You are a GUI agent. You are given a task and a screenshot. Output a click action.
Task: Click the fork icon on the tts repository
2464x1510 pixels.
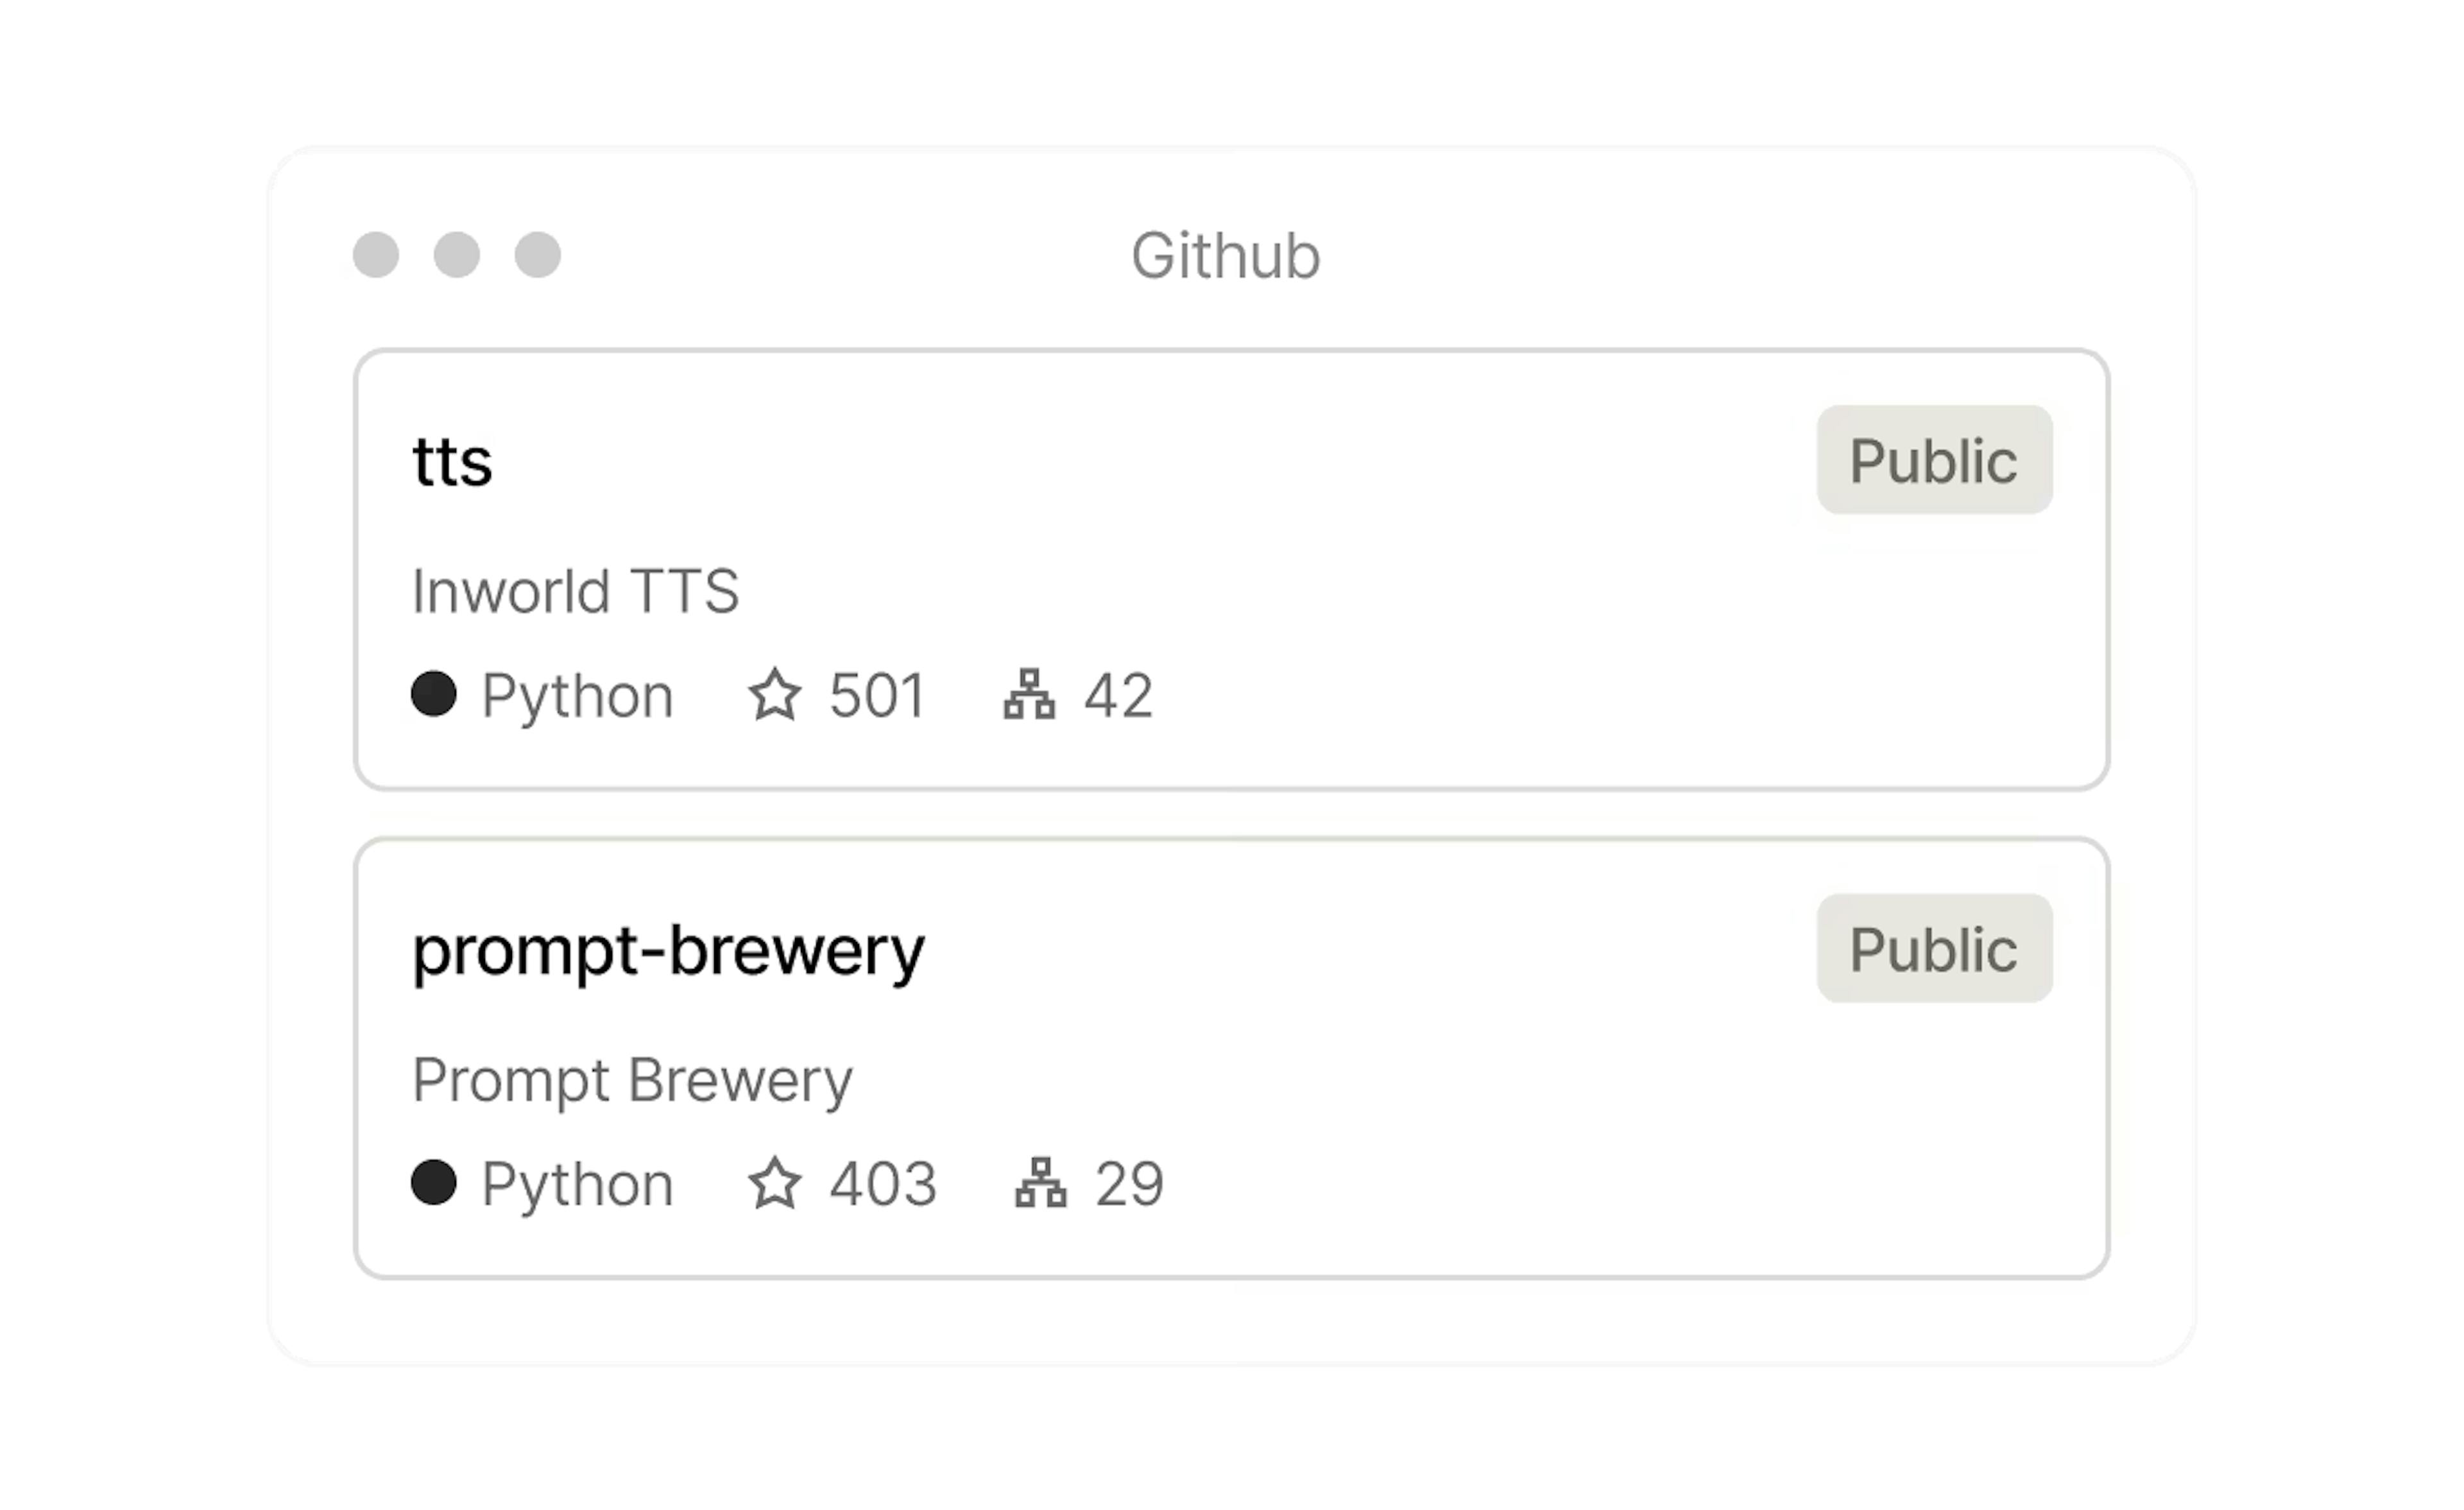coord(1029,695)
